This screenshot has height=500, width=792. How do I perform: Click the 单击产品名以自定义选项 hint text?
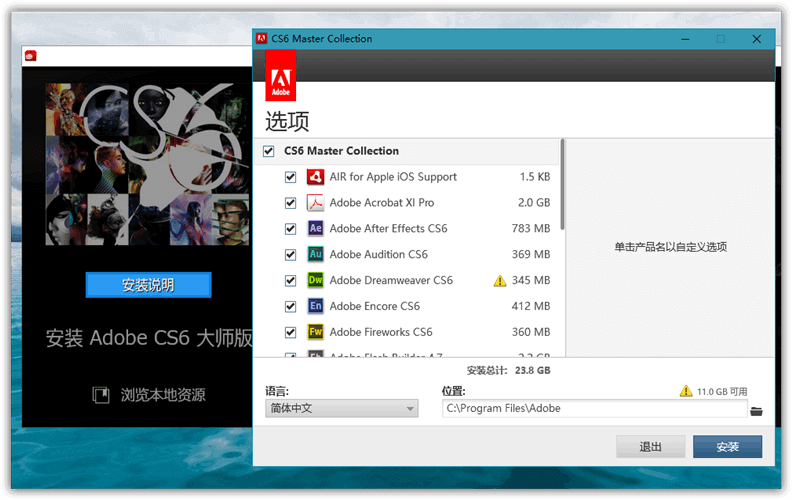[x=670, y=247]
